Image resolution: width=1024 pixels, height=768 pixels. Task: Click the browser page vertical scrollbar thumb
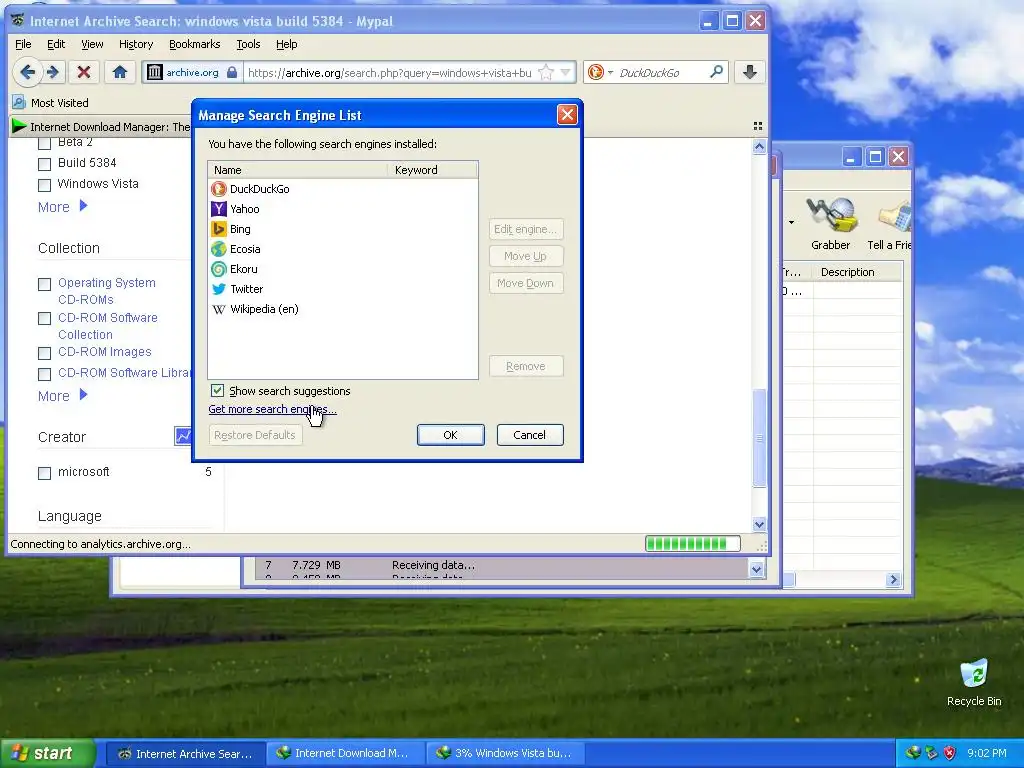[759, 438]
